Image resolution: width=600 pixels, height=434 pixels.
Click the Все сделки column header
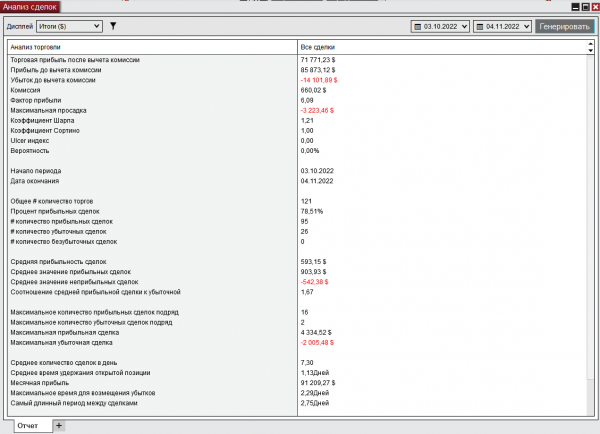442,47
